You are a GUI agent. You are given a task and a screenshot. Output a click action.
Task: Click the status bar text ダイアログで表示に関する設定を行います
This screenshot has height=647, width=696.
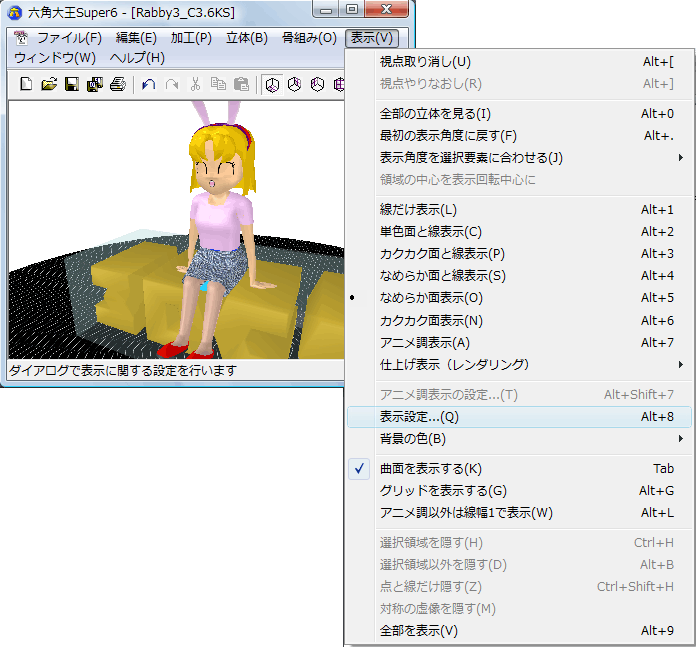point(123,371)
